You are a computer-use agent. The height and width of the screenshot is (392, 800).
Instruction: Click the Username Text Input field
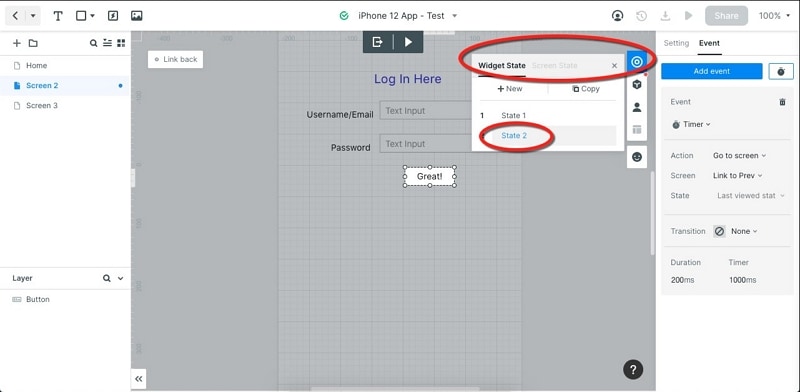pos(426,111)
